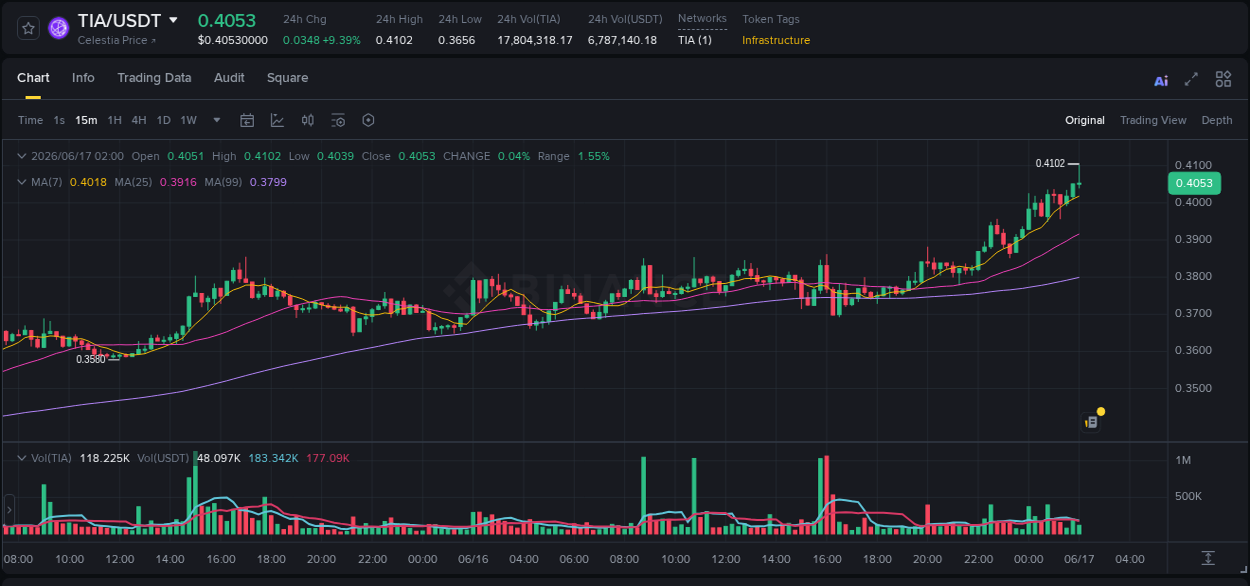Open the news note icon on the chart
The width and height of the screenshot is (1250, 586).
coord(1091,423)
